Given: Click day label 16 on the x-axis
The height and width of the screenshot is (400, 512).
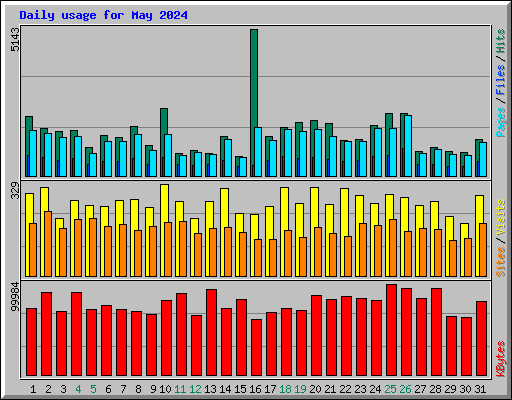Looking at the screenshot, I should click(x=255, y=389).
